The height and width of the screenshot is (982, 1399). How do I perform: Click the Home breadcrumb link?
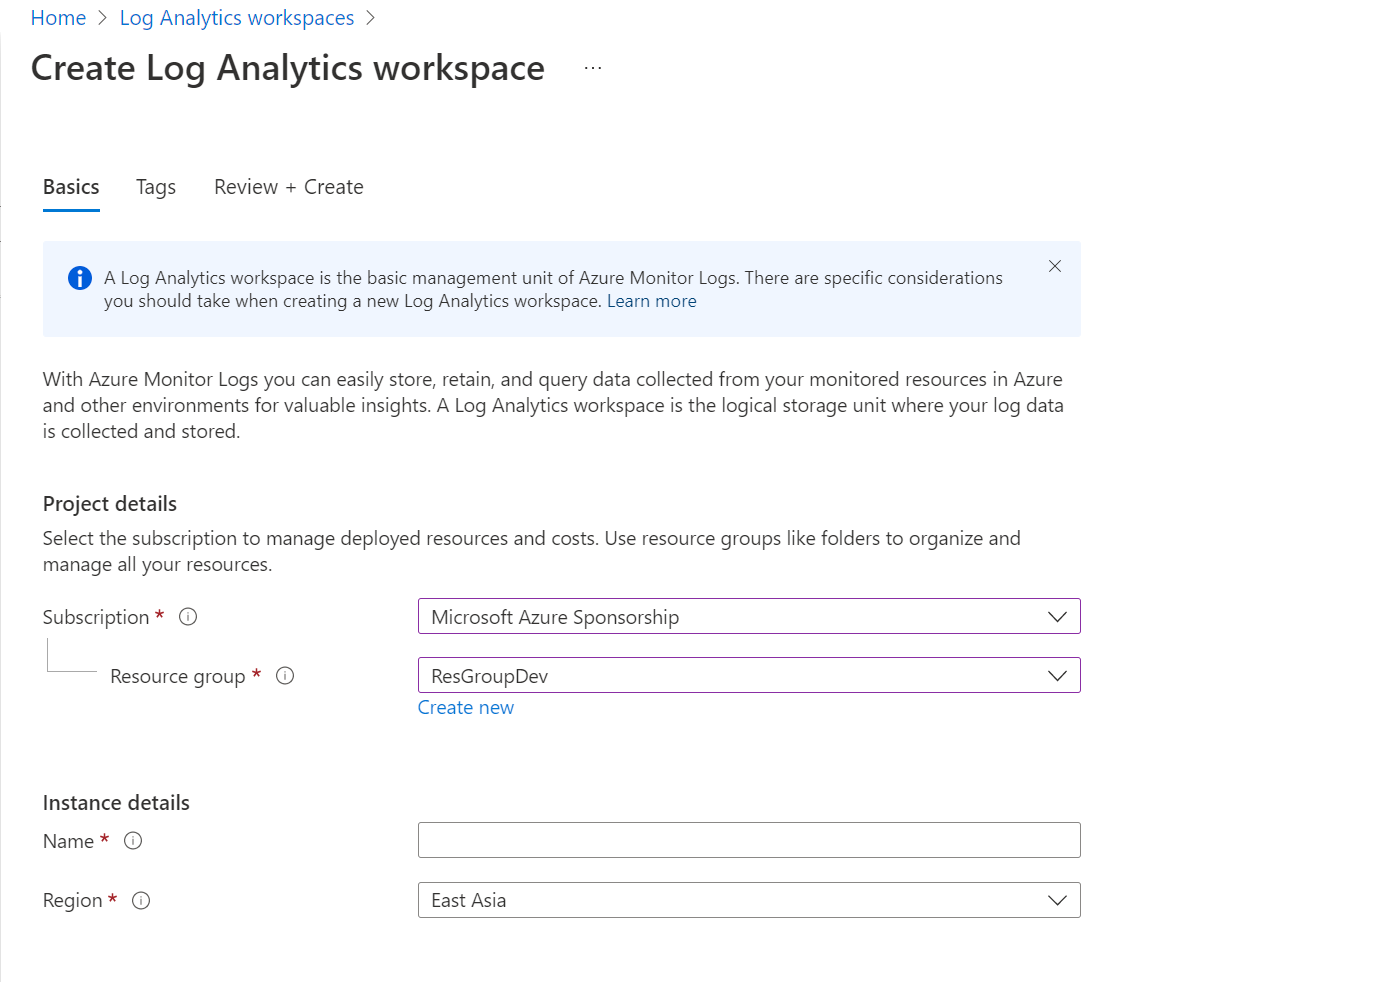coord(58,18)
